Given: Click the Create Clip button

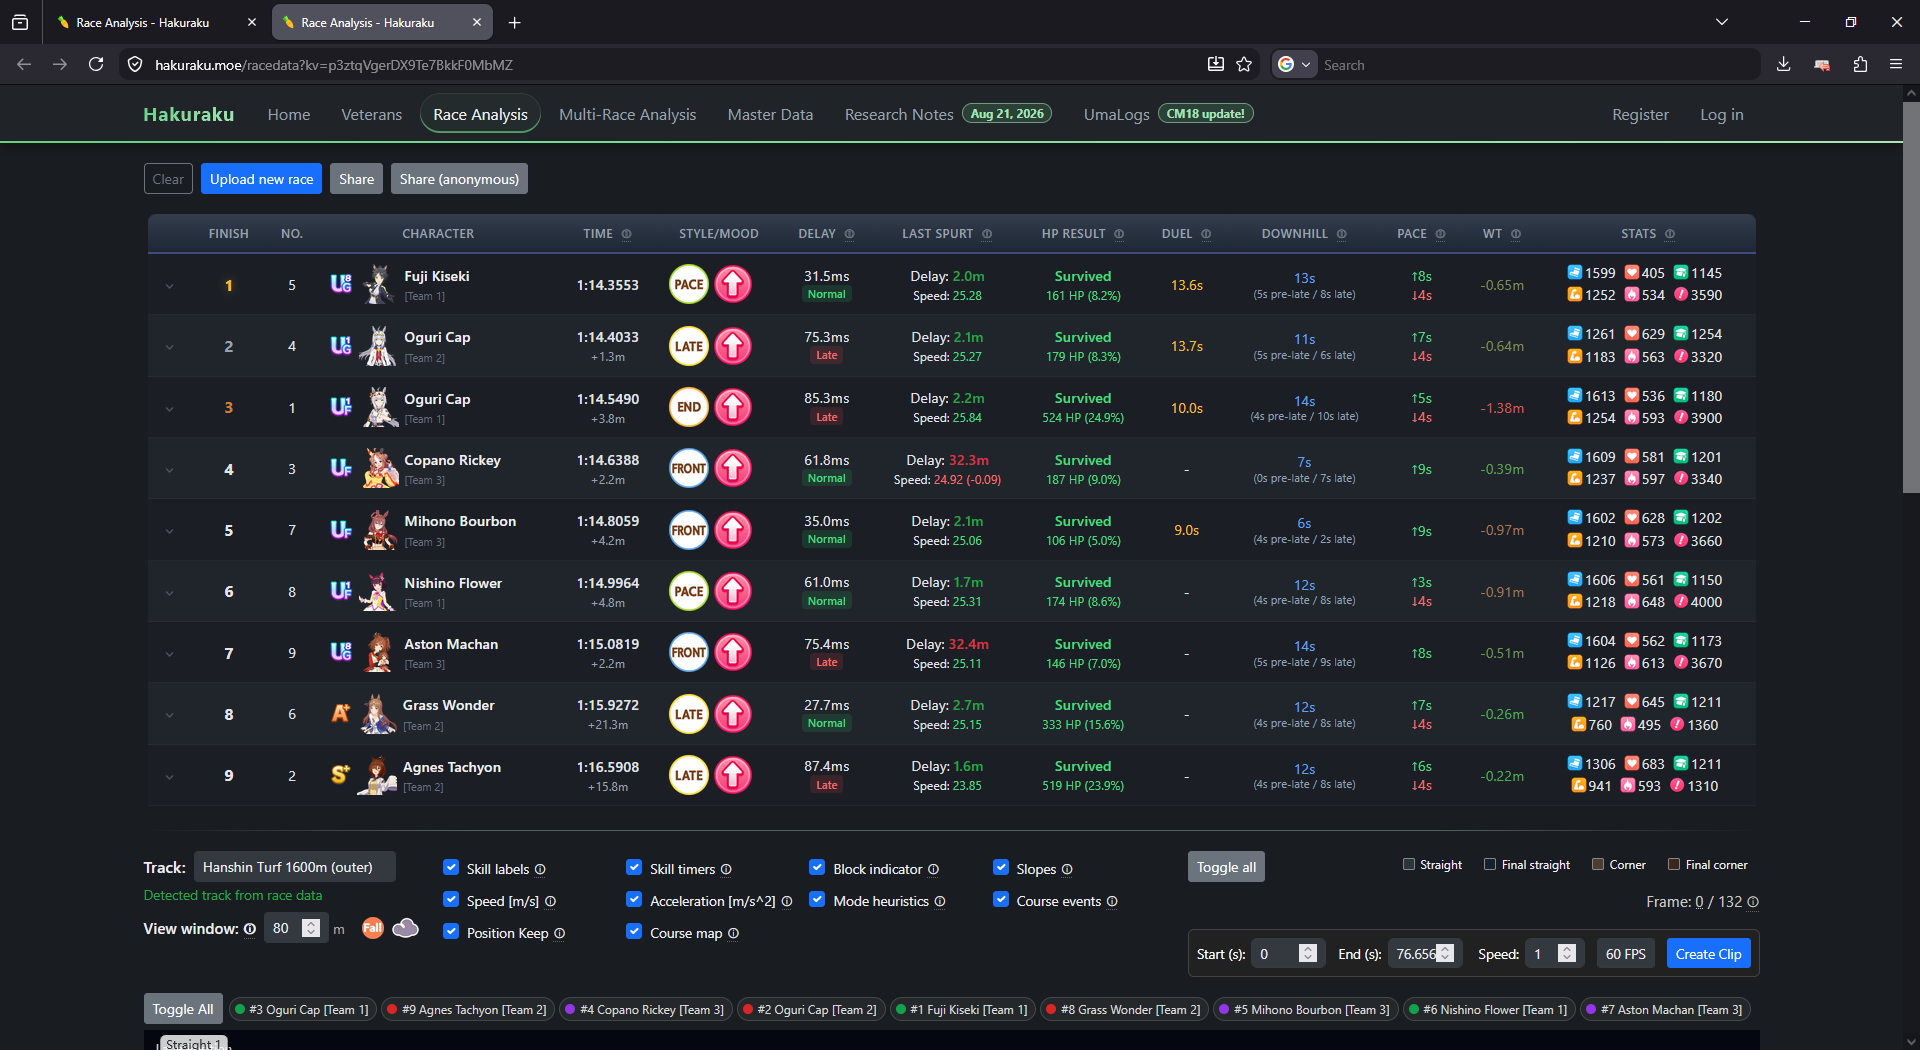Looking at the screenshot, I should 1708,954.
